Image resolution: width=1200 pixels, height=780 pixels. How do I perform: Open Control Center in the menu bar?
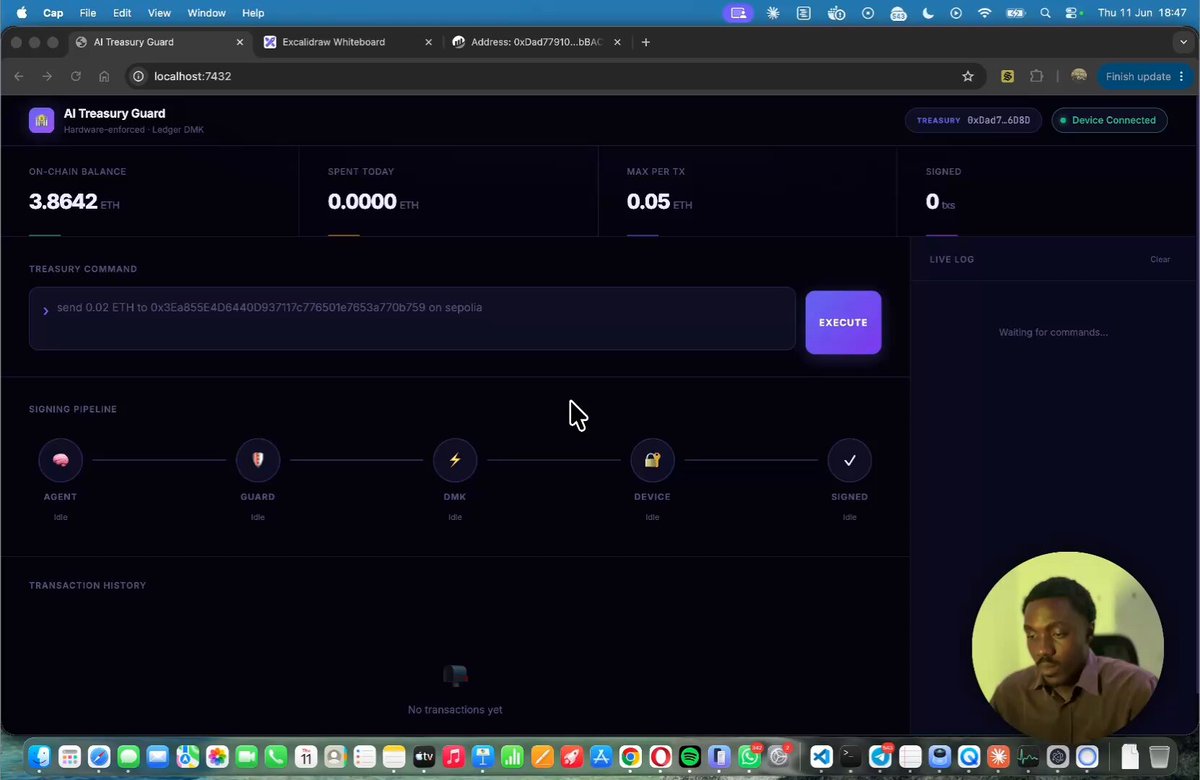(1072, 13)
